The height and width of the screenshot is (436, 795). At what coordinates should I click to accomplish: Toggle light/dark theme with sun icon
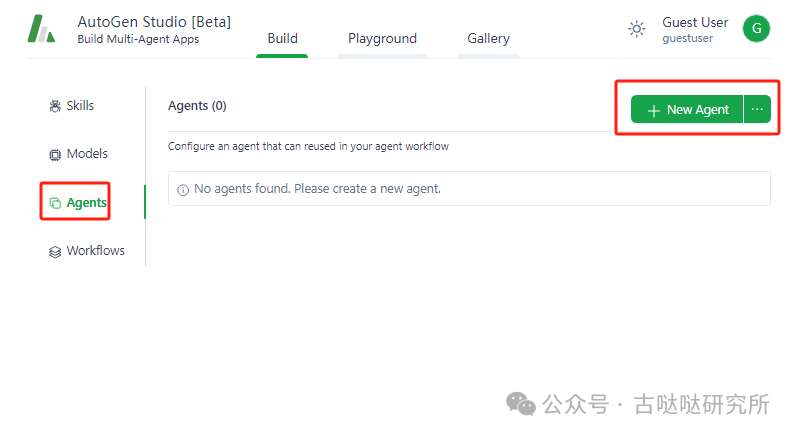point(636,29)
